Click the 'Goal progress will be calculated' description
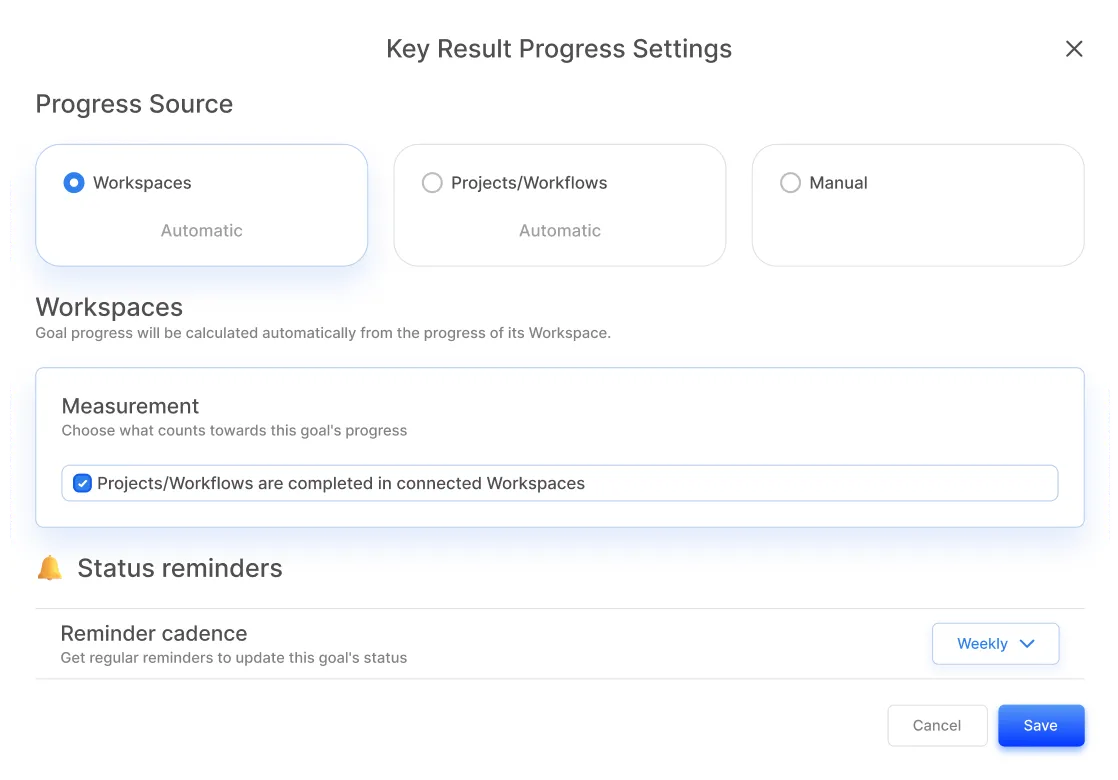The width and height of the screenshot is (1118, 780). pyautogui.click(x=323, y=333)
